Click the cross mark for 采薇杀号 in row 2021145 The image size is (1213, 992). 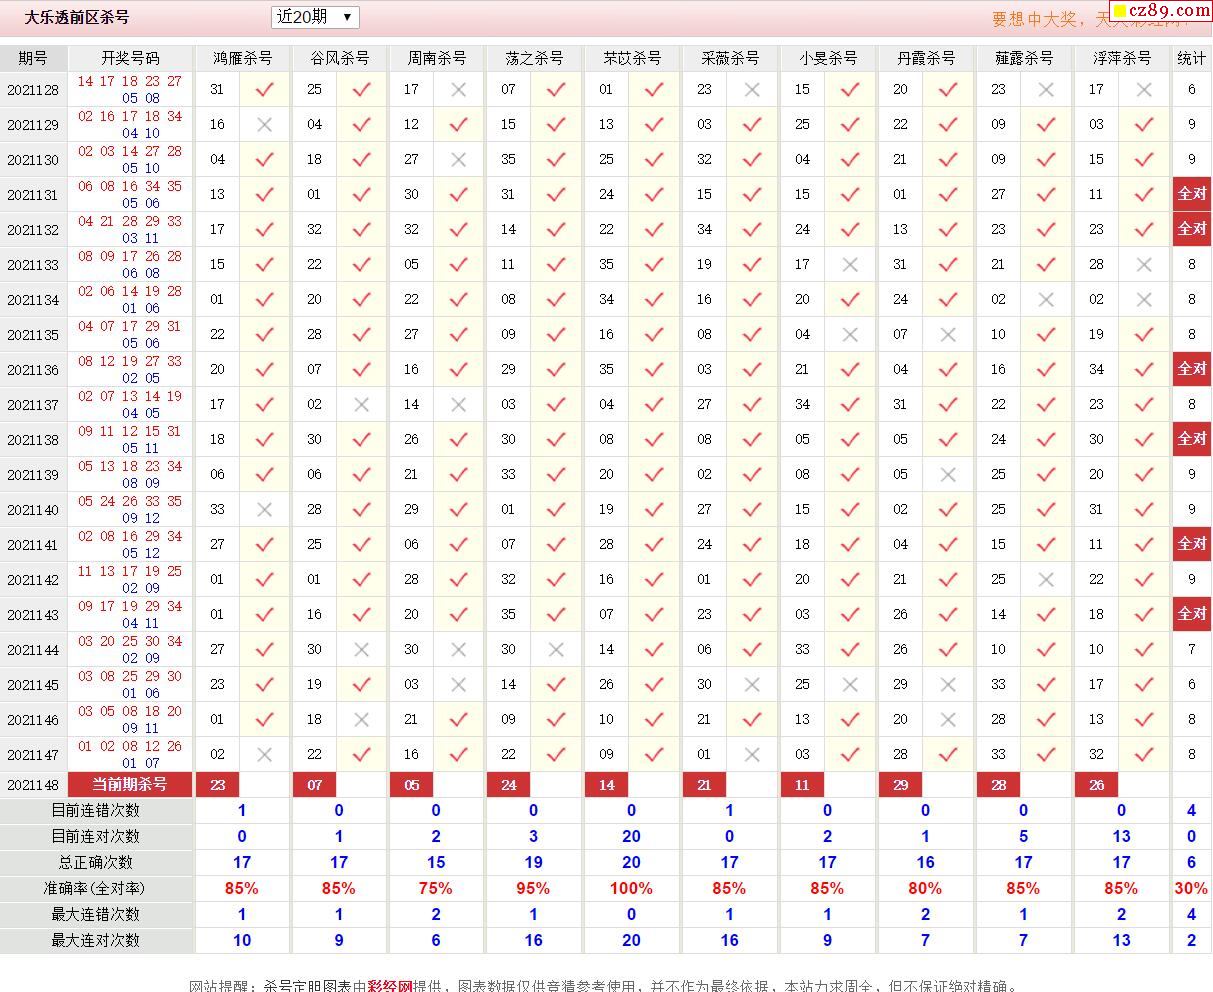[x=752, y=685]
